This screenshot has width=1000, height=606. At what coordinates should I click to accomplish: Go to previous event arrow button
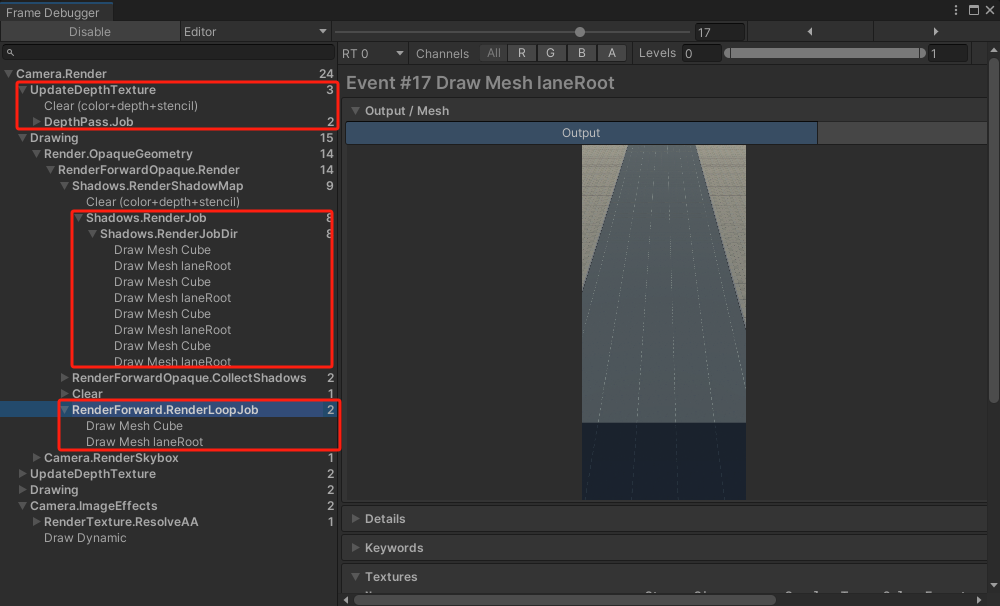click(x=810, y=32)
